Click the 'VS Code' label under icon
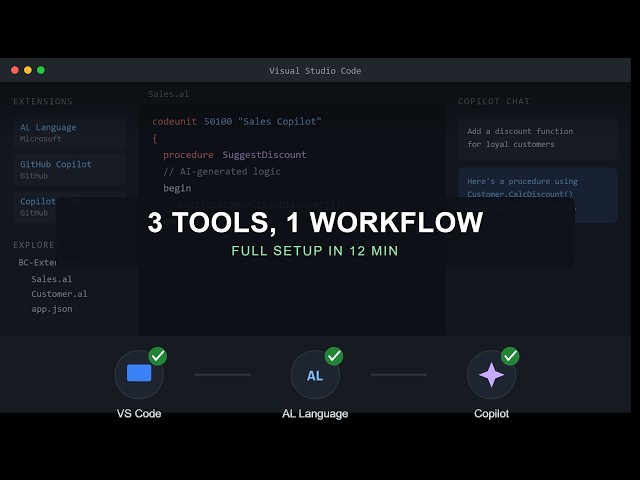Viewport: 640px width, 480px height. tap(139, 414)
